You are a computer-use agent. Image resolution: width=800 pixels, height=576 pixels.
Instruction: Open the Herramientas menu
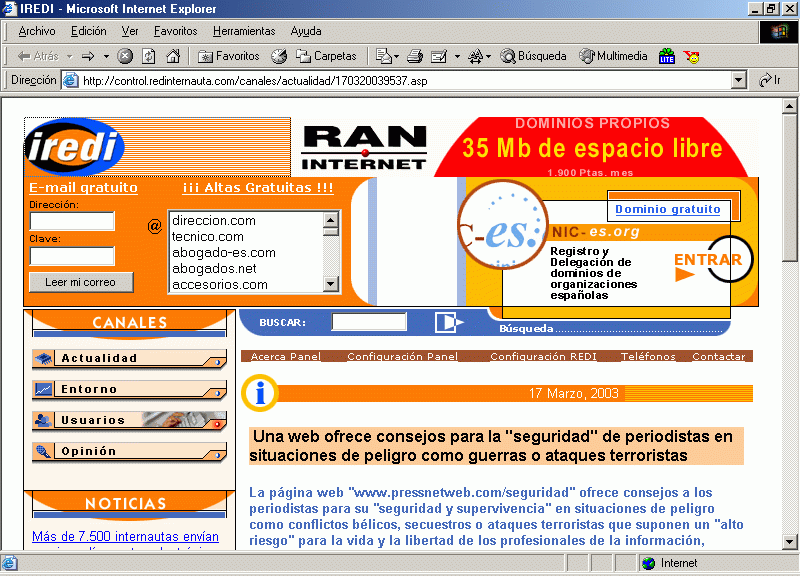click(x=244, y=31)
